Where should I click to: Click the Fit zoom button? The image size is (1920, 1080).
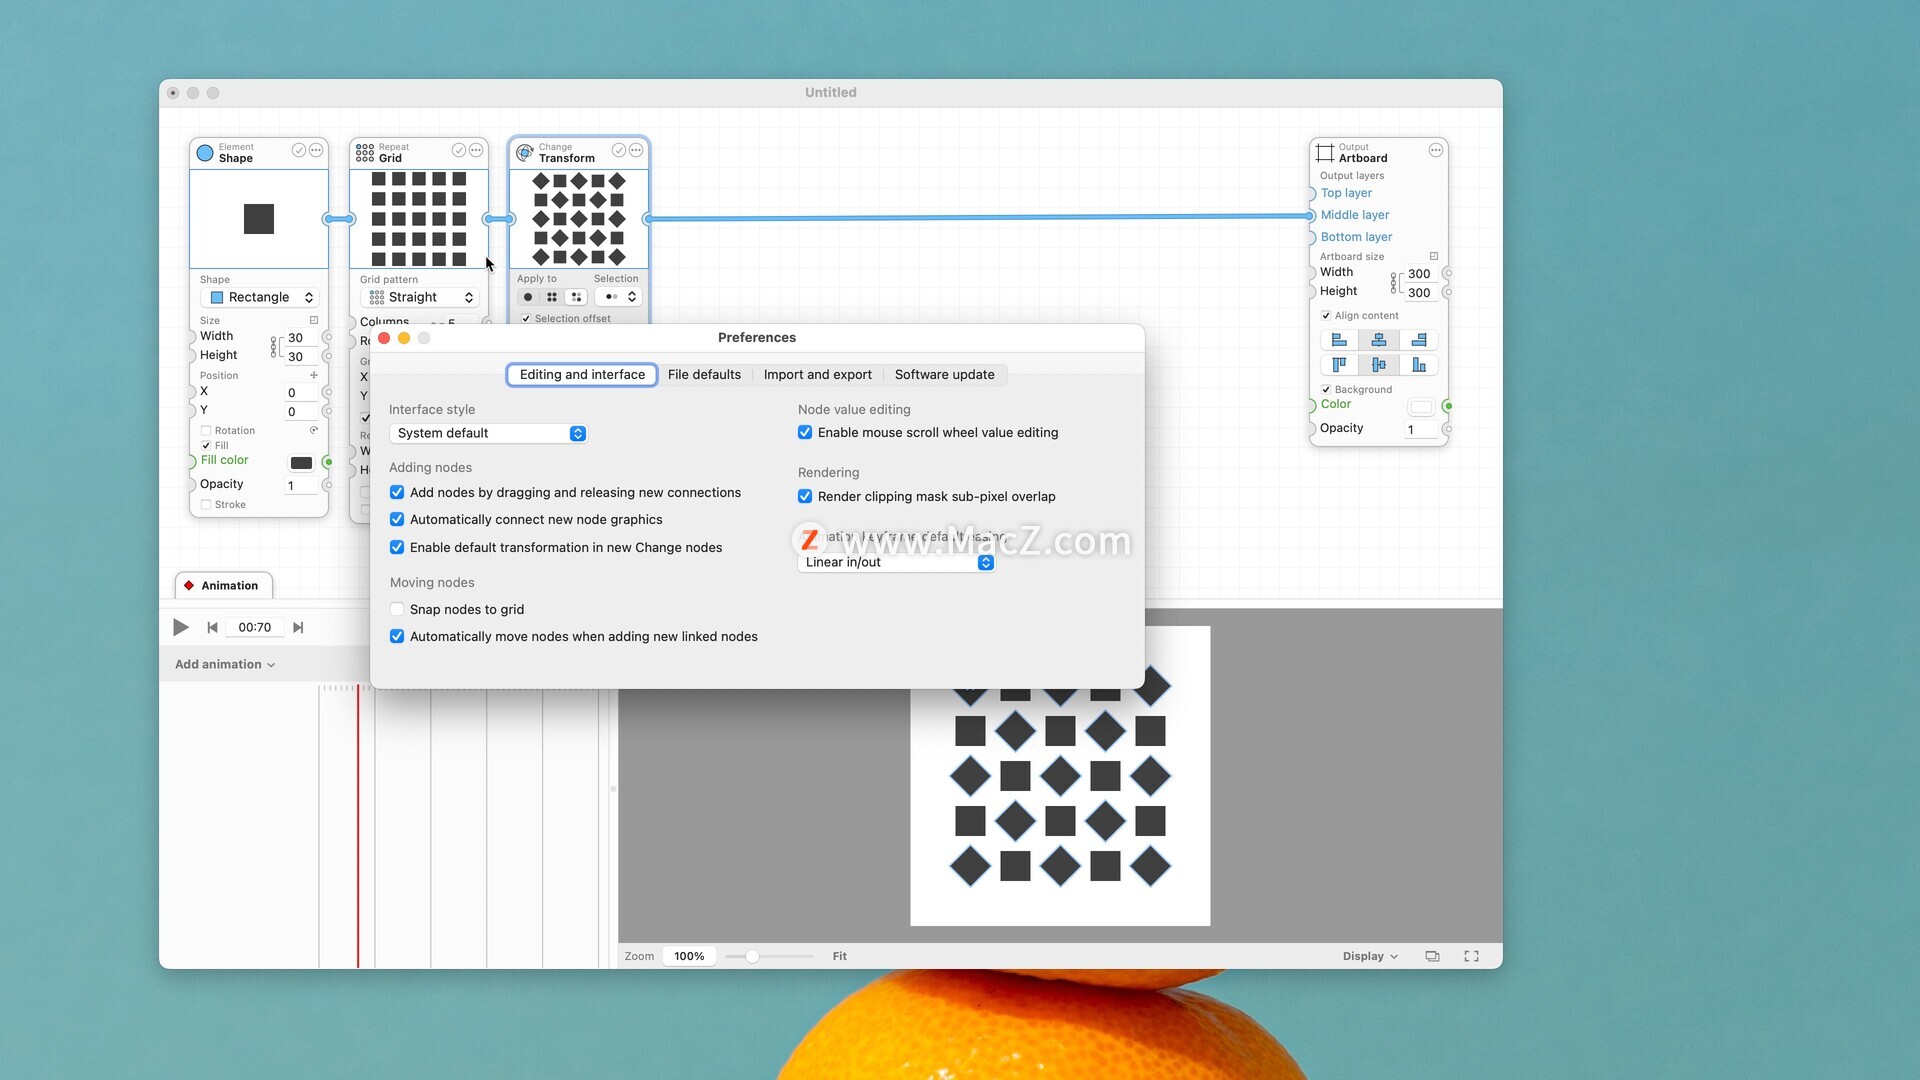(840, 956)
